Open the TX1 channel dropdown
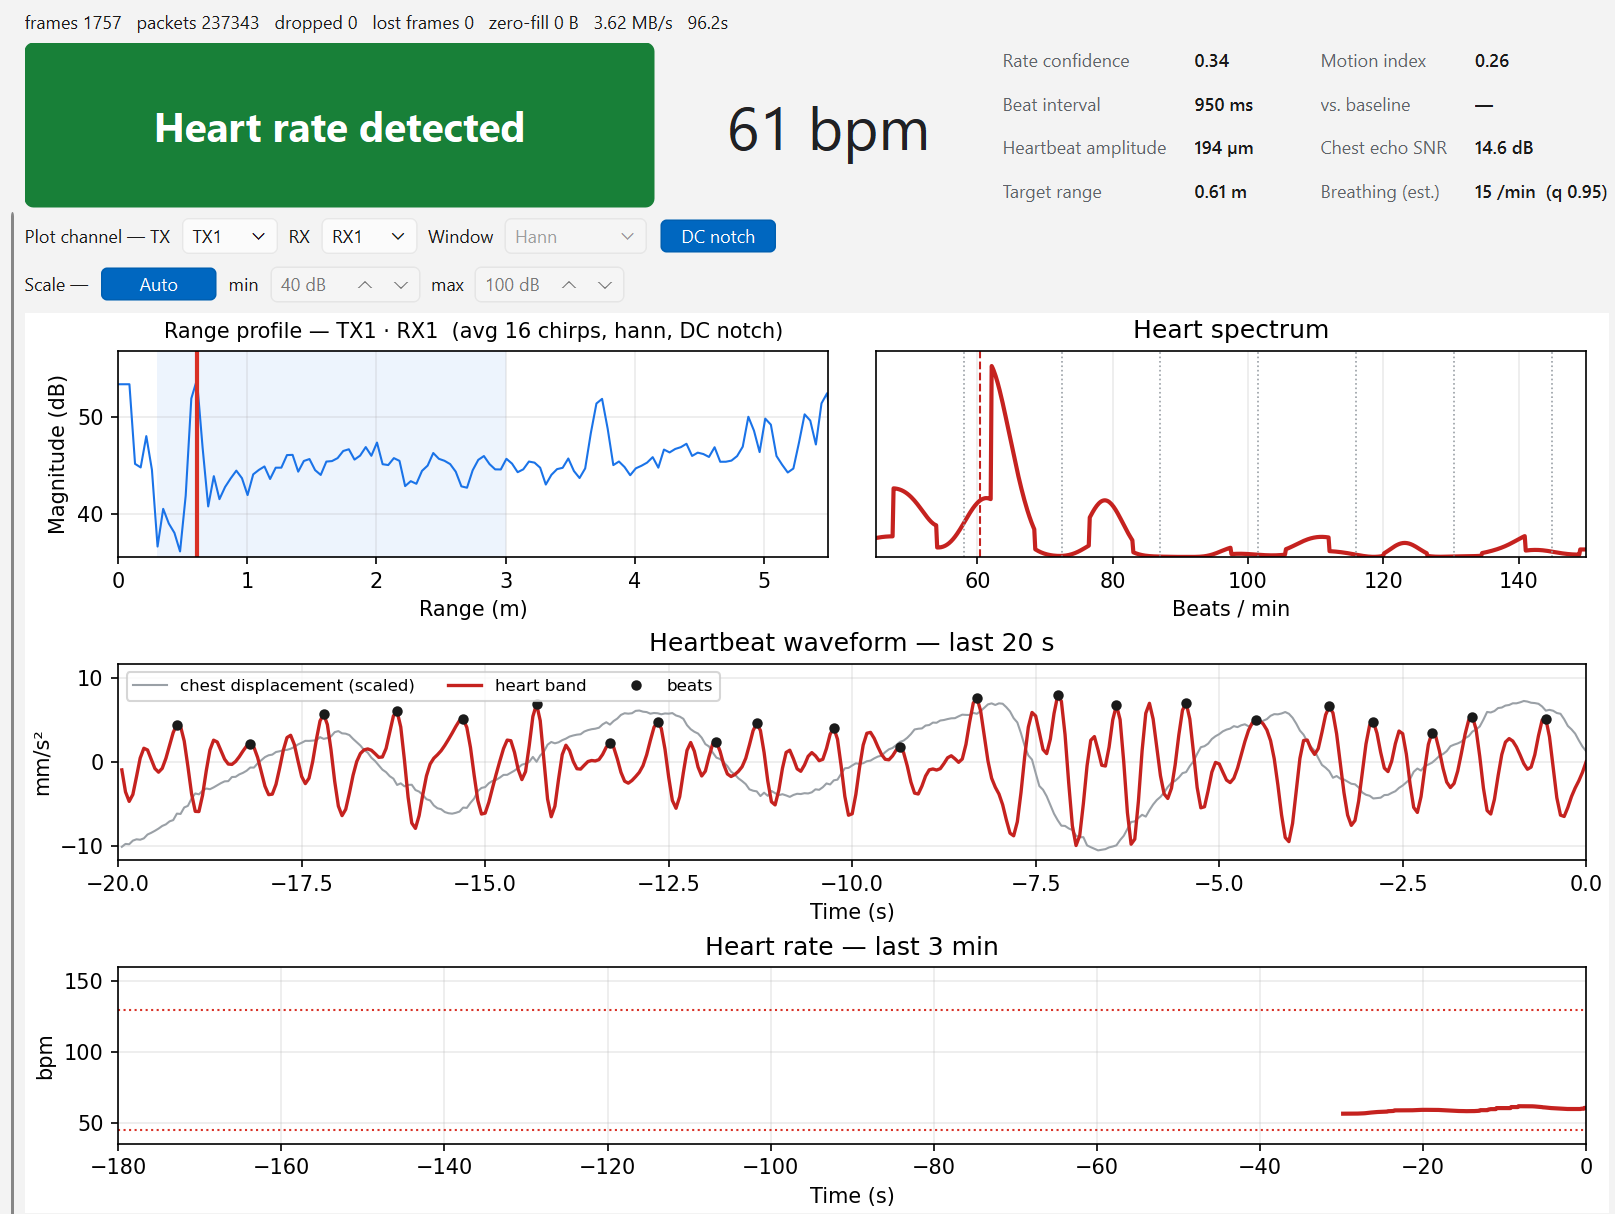1615x1214 pixels. point(230,237)
